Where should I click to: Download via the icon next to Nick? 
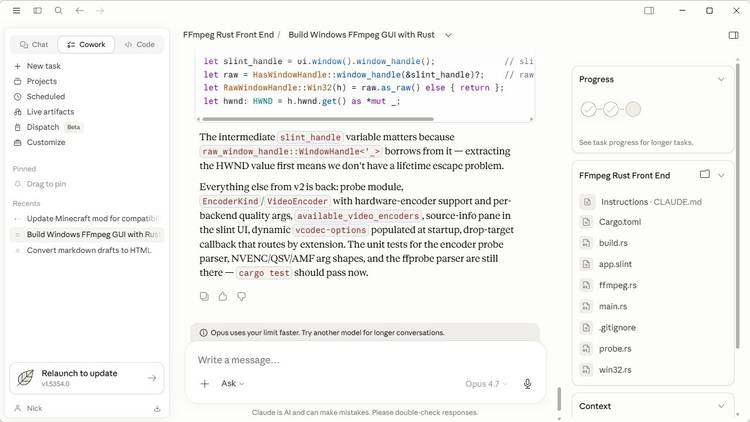[157, 409]
